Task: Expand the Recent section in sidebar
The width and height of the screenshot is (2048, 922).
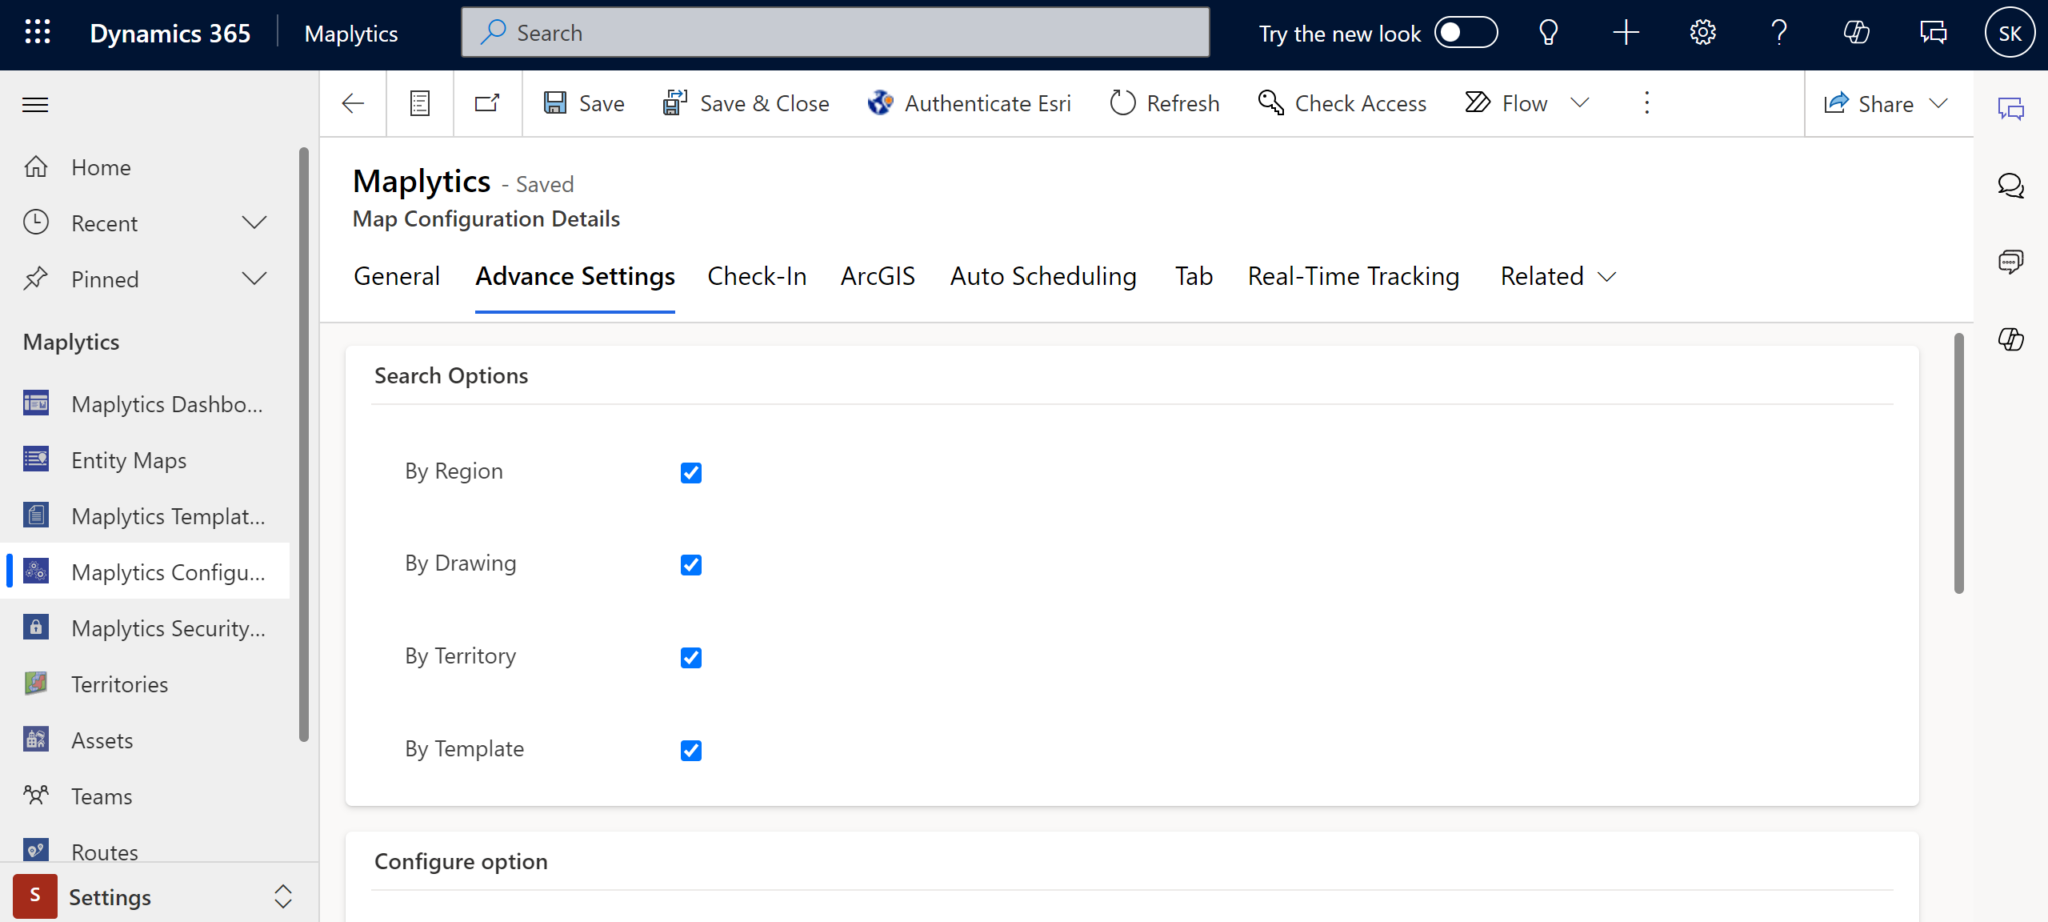Action: pyautogui.click(x=255, y=222)
